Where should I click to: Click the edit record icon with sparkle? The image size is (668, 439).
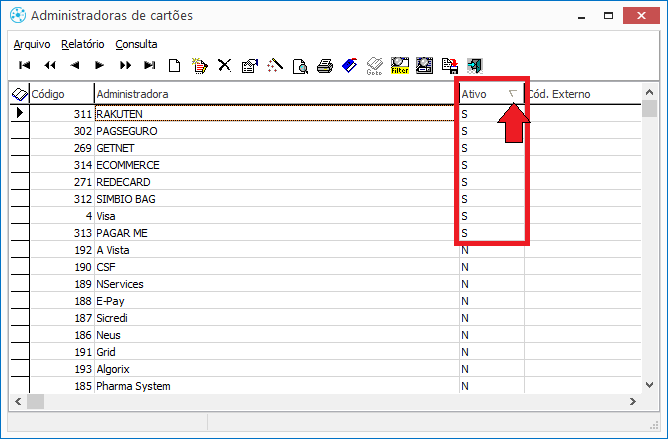point(200,66)
